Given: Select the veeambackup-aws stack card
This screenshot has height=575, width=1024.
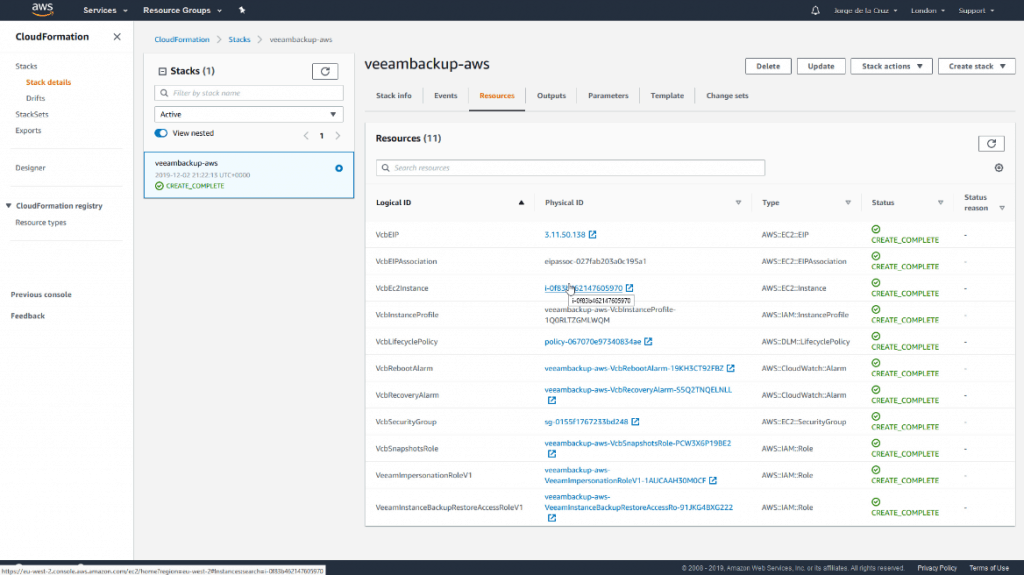Looking at the screenshot, I should tap(249, 175).
